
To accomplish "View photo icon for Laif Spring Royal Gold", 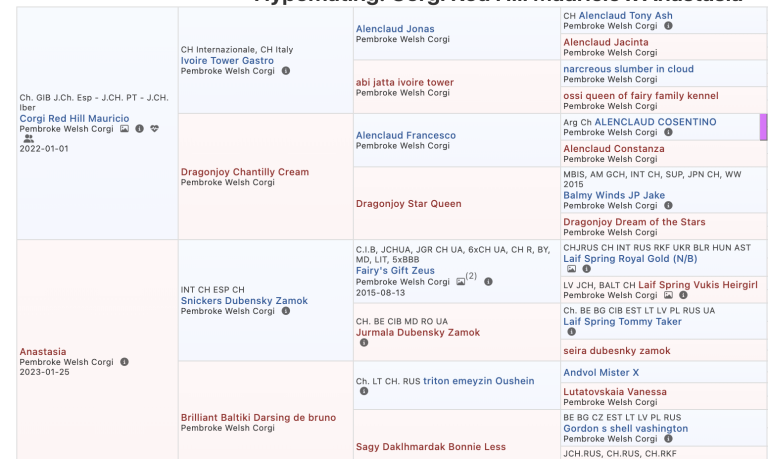I will click(572, 269).
